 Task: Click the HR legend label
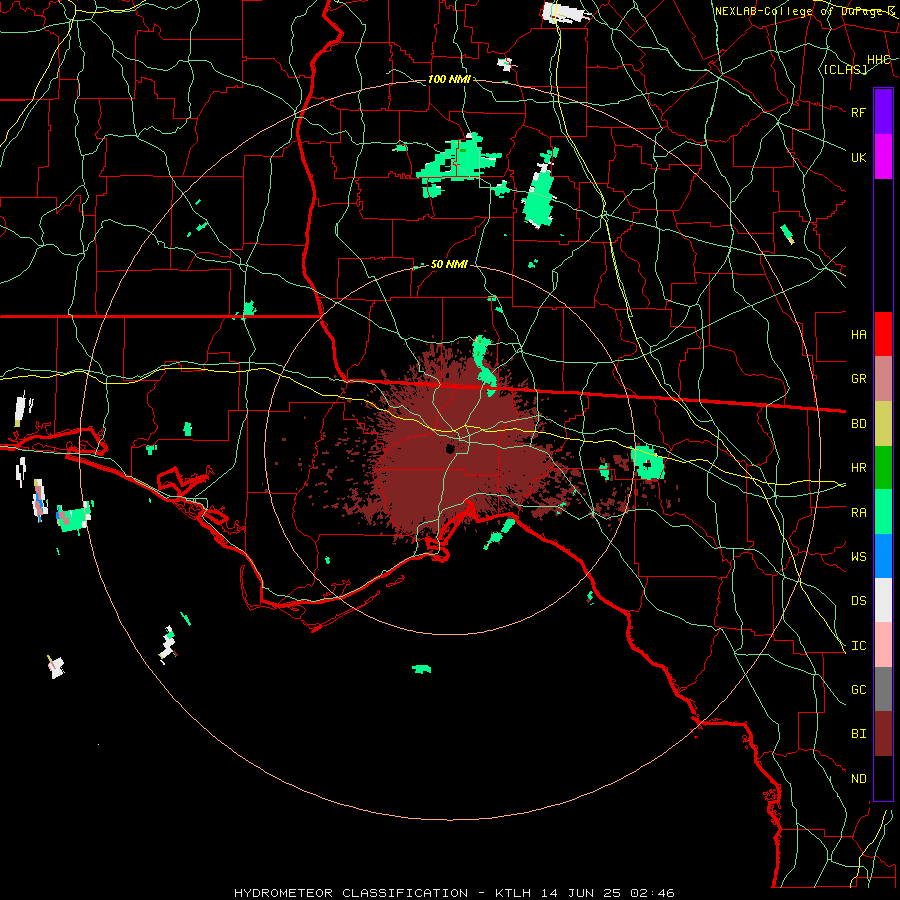pyautogui.click(x=858, y=468)
